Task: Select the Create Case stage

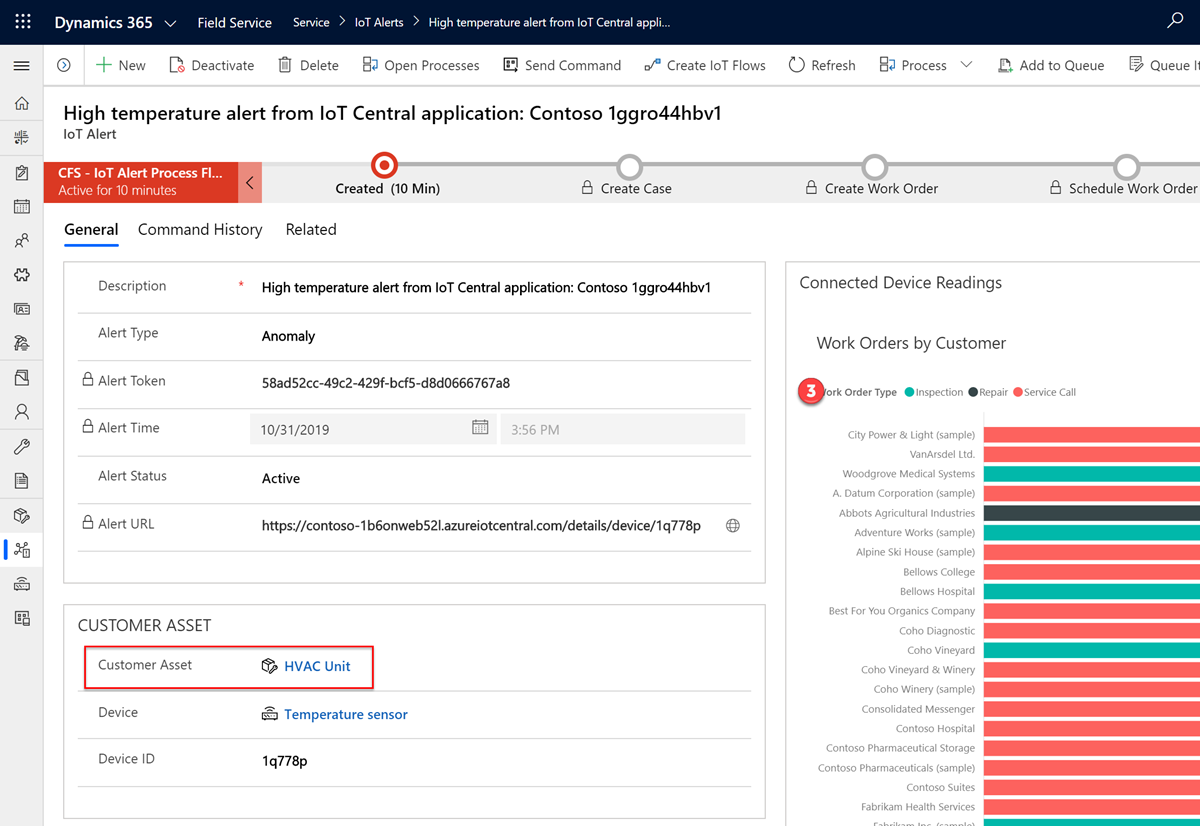Action: click(629, 166)
